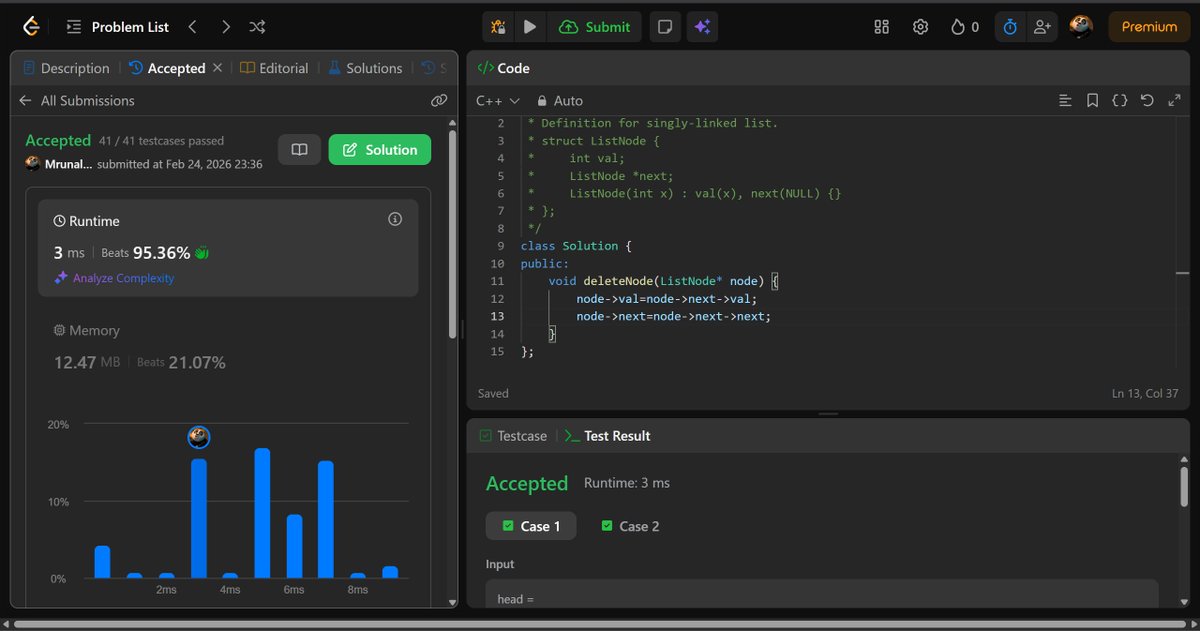
Task: Click the bookmark icon in editor
Action: pyautogui.click(x=1092, y=100)
